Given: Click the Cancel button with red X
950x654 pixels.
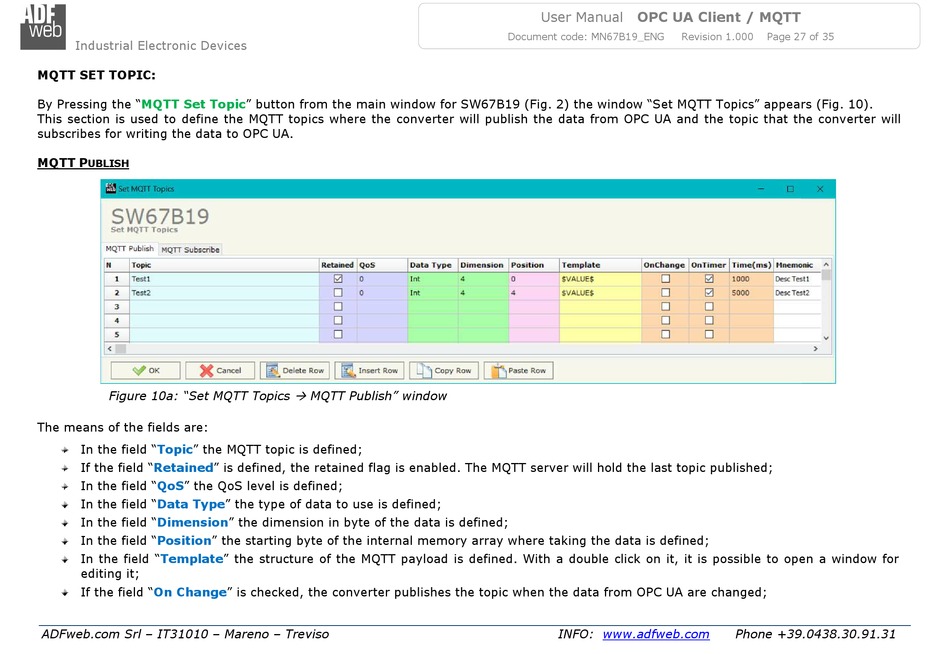Looking at the screenshot, I should [219, 370].
